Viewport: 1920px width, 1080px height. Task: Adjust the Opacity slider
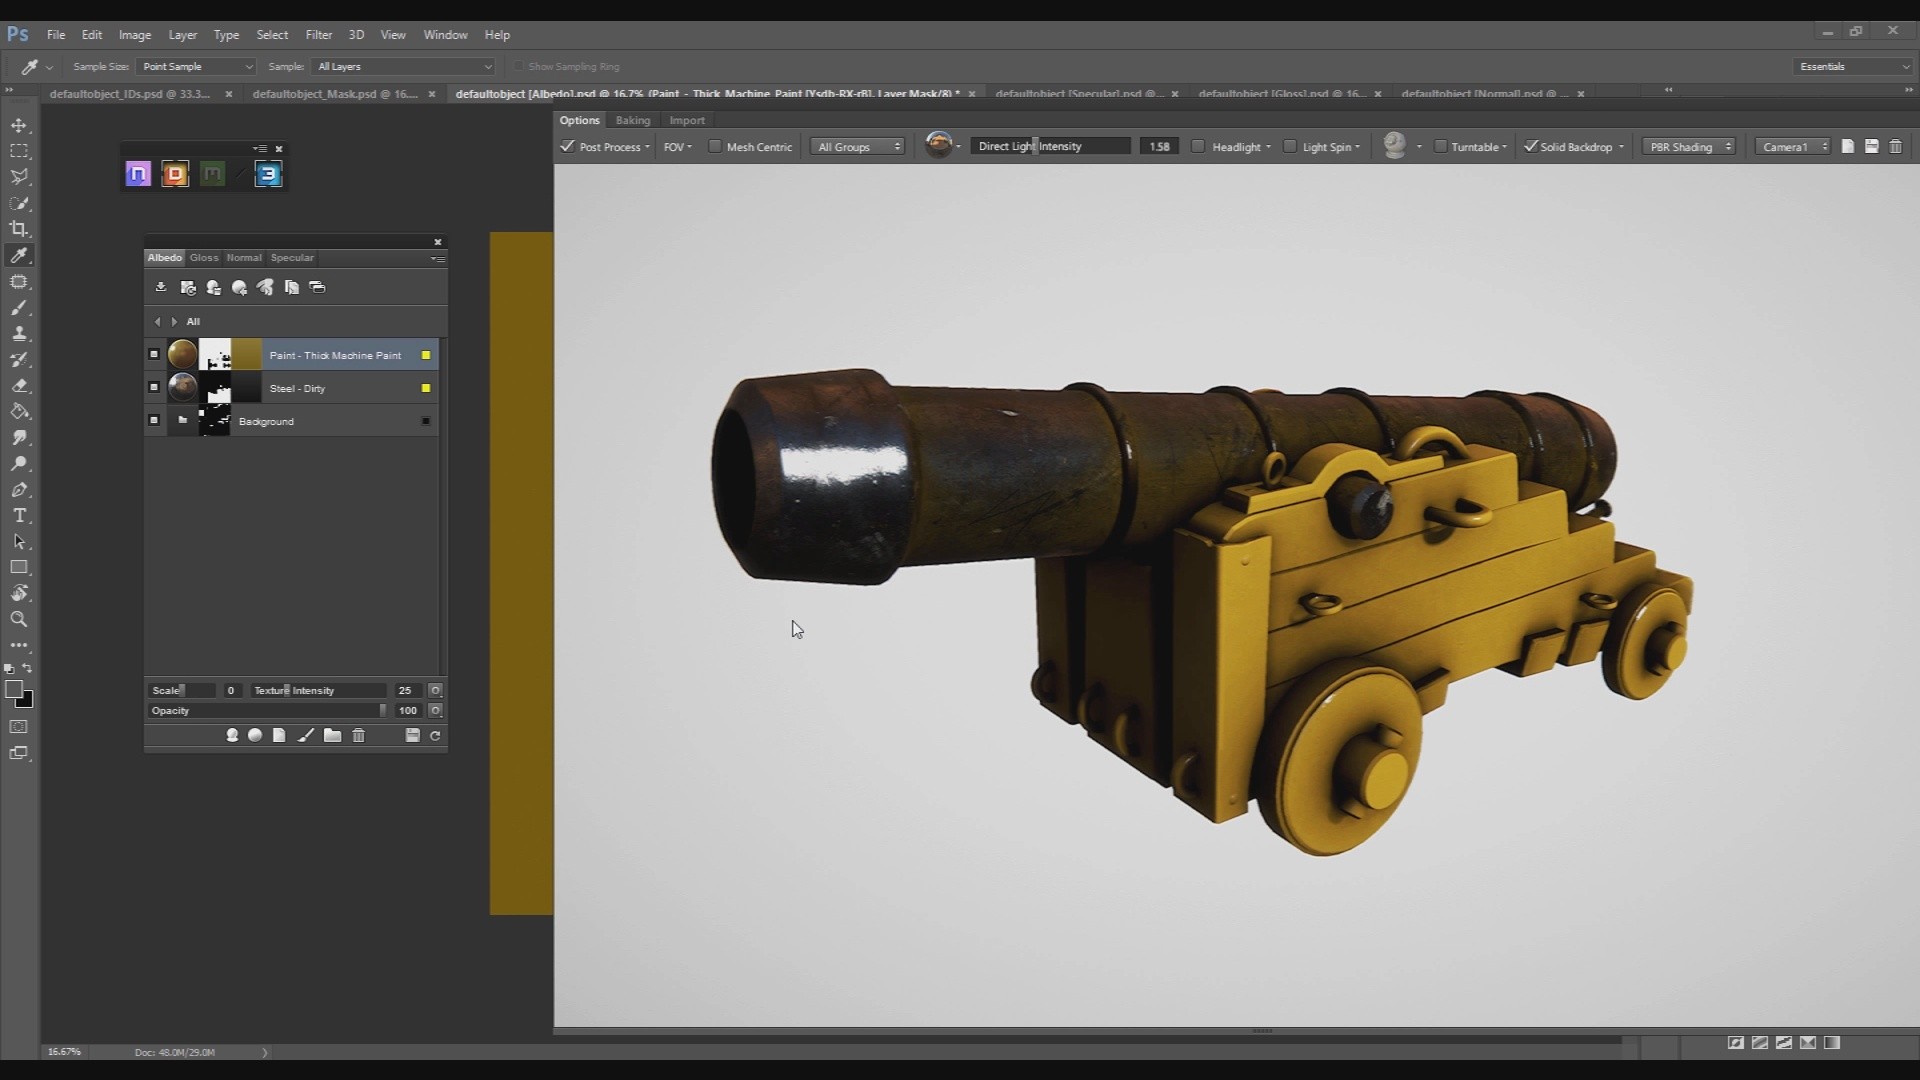tap(300, 711)
